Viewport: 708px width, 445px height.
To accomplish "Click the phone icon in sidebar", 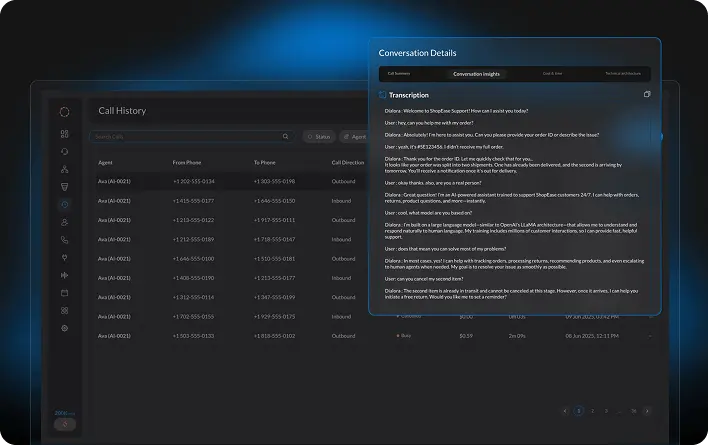I will coord(65,240).
